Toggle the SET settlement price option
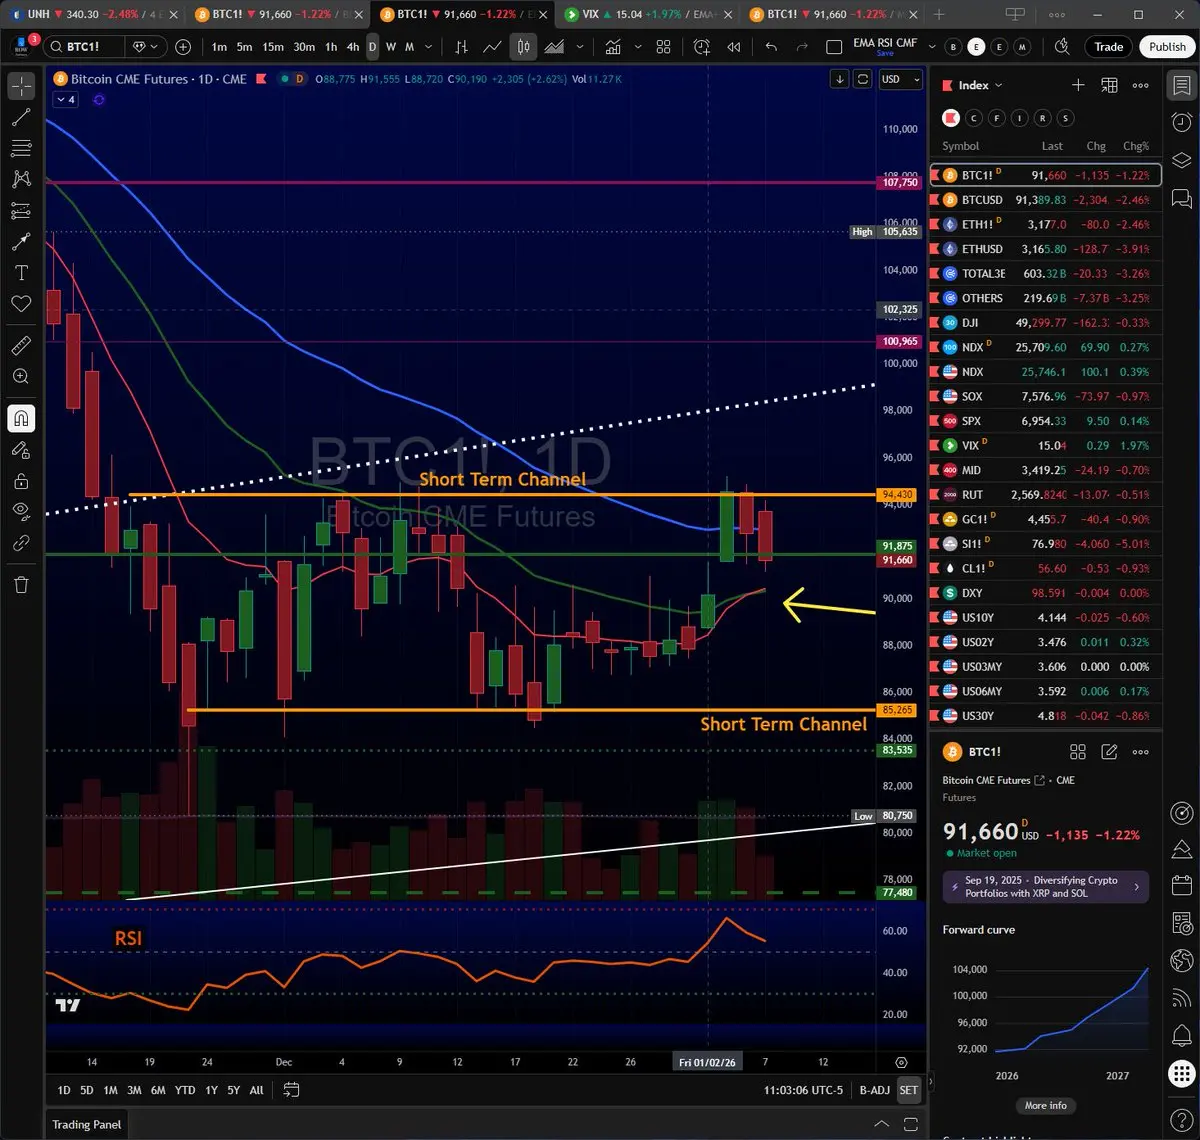 (x=908, y=1090)
